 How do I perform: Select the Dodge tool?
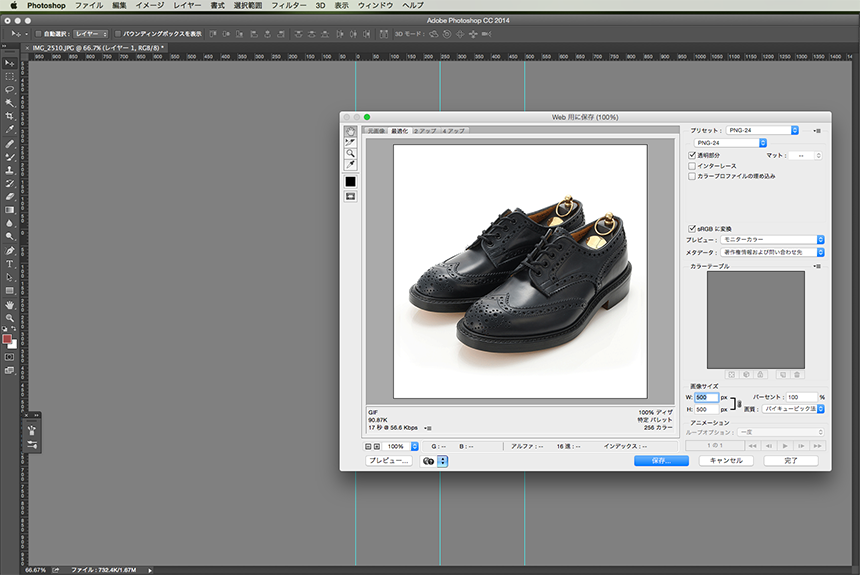[x=9, y=236]
